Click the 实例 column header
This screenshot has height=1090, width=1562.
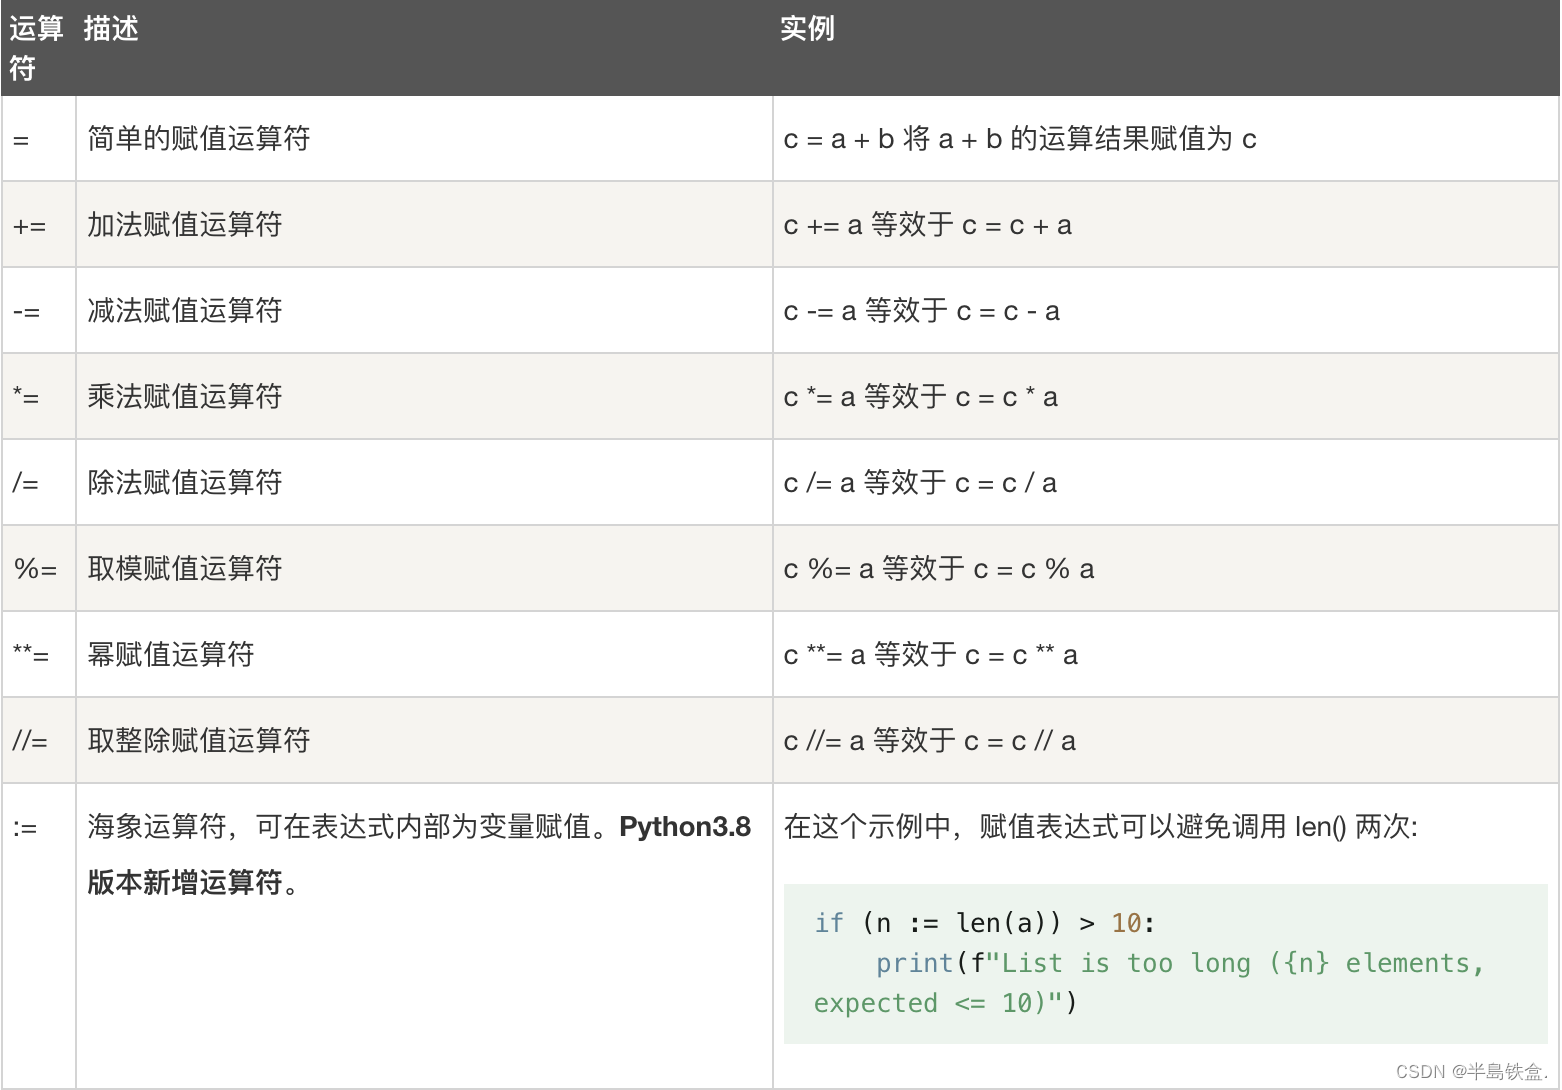[x=806, y=29]
